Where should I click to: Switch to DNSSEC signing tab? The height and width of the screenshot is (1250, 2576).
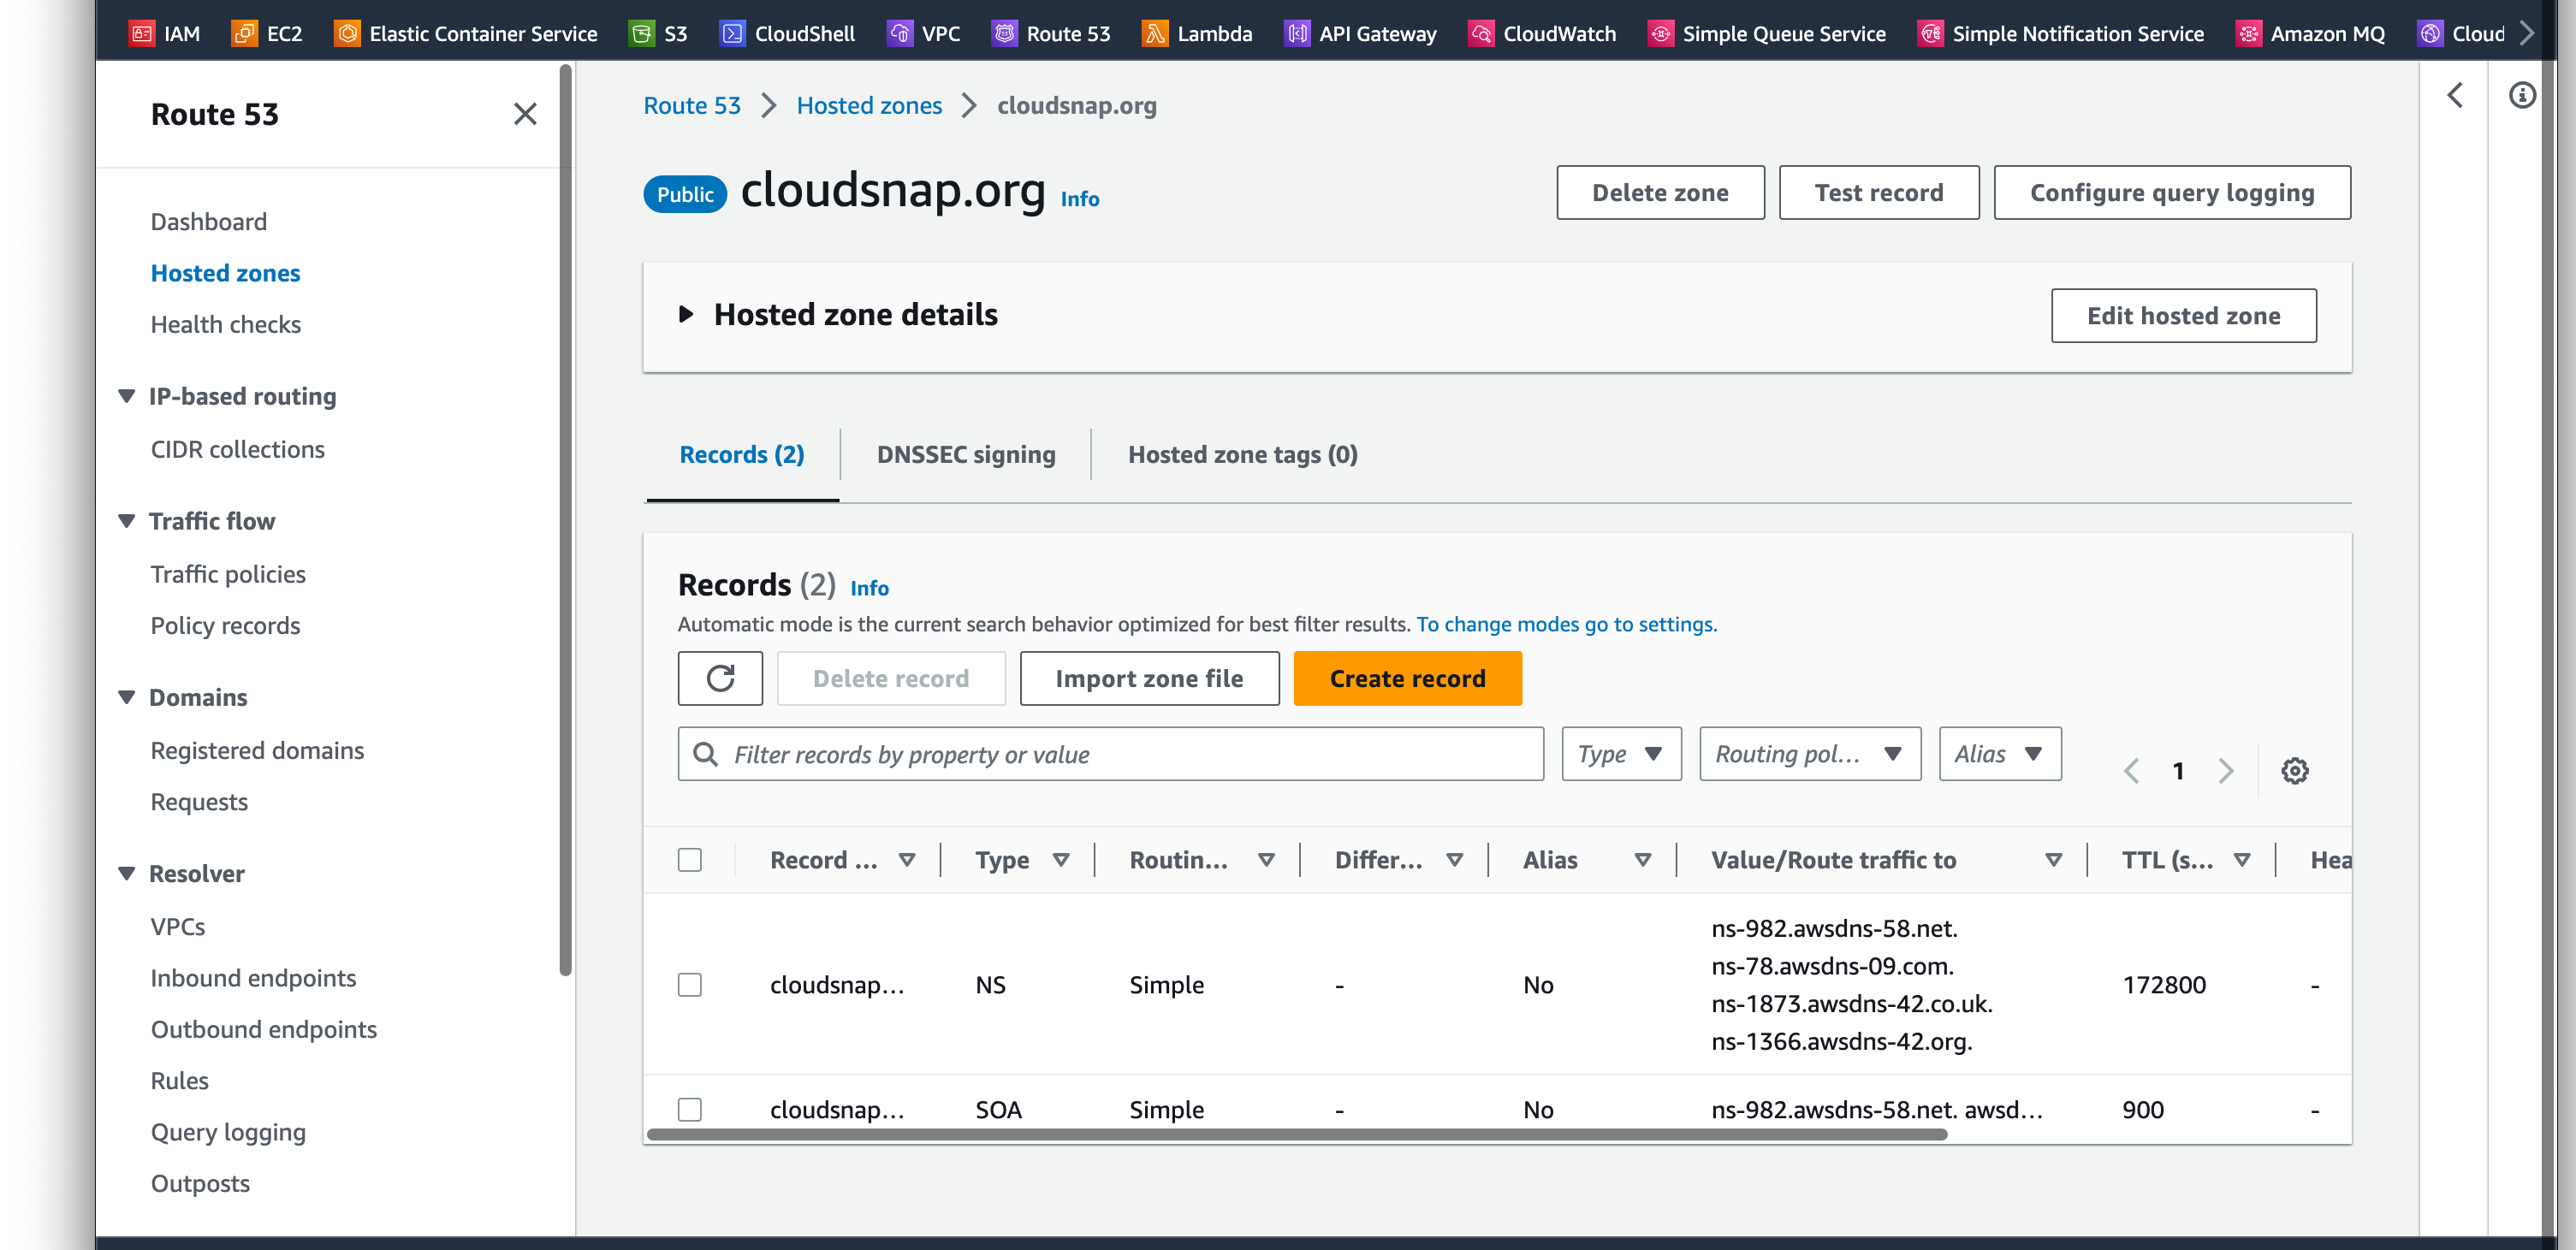(965, 455)
